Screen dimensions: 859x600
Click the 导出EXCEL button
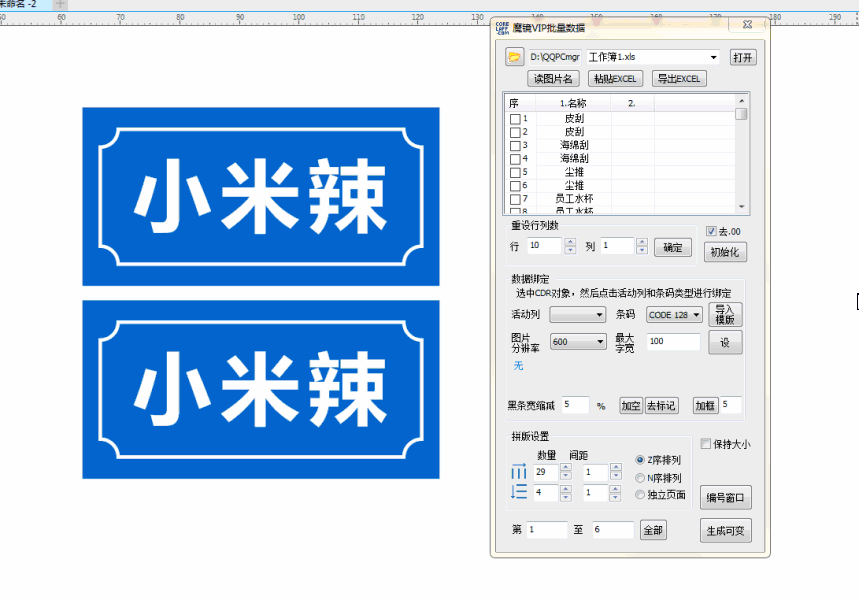[x=679, y=79]
